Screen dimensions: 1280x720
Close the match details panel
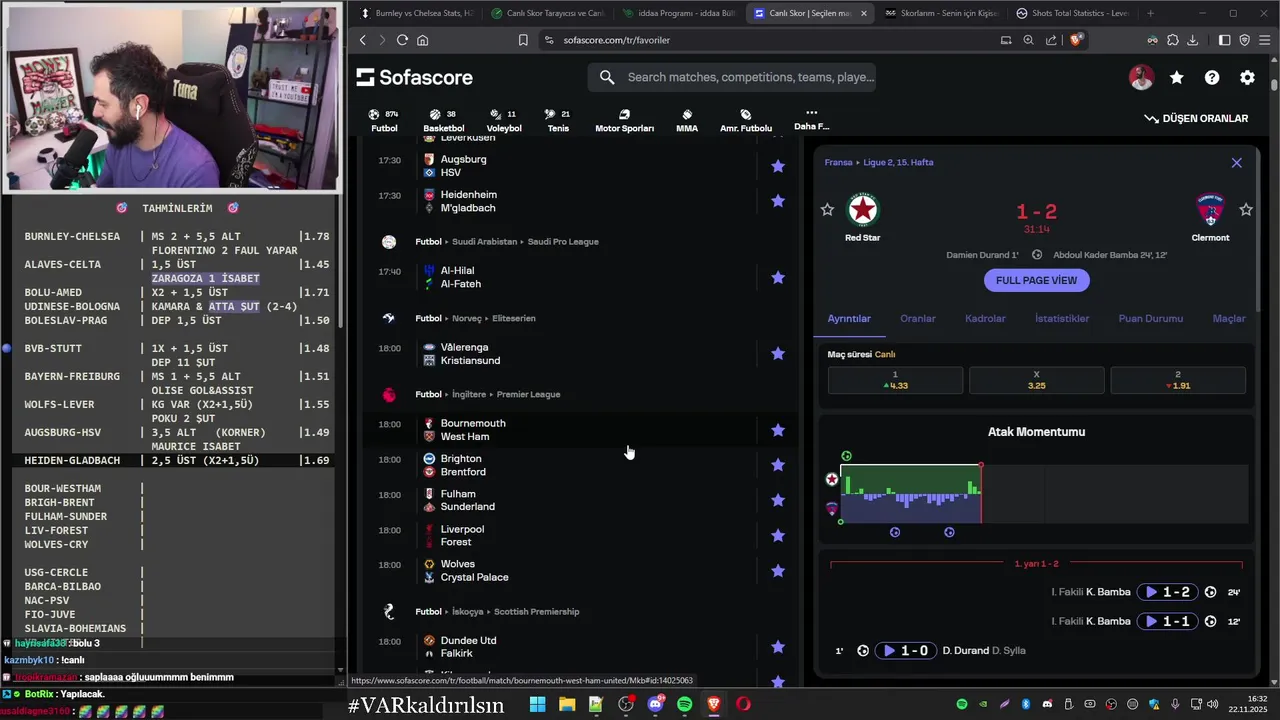[1236, 162]
